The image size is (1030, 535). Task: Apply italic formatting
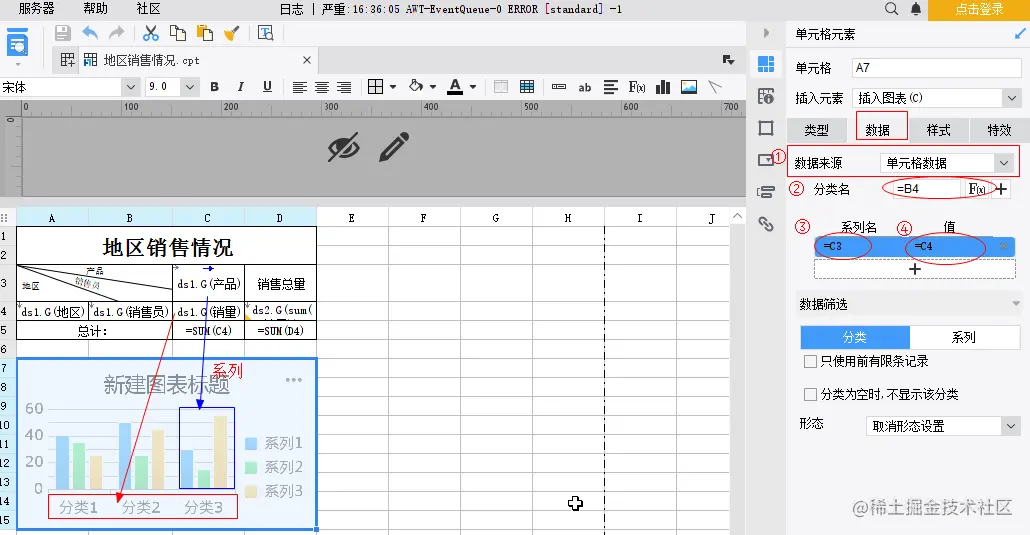(240, 87)
